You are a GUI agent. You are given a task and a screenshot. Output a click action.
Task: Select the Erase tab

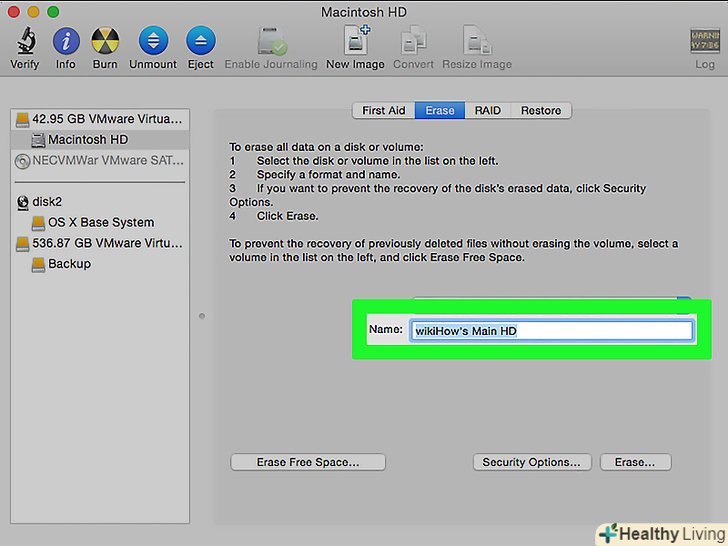(440, 110)
